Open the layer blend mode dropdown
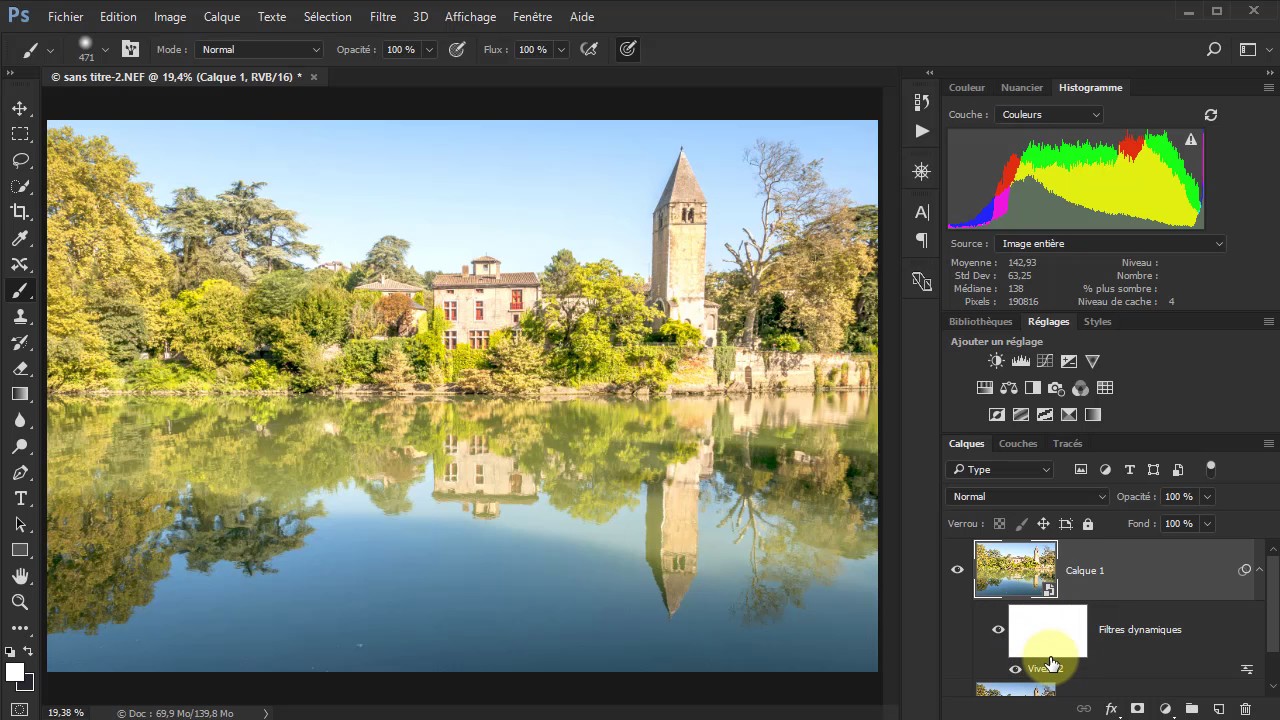Screen dimensions: 1280x720 (1028, 497)
